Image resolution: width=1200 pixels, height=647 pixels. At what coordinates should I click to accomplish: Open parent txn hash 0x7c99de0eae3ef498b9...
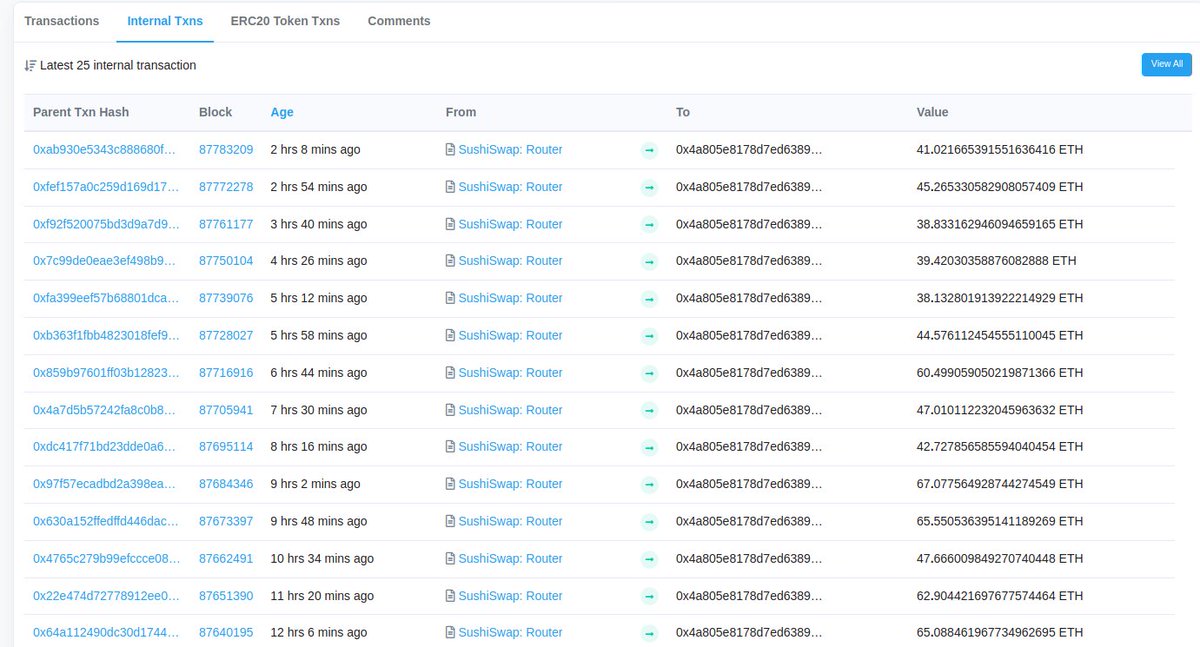[x=105, y=261]
